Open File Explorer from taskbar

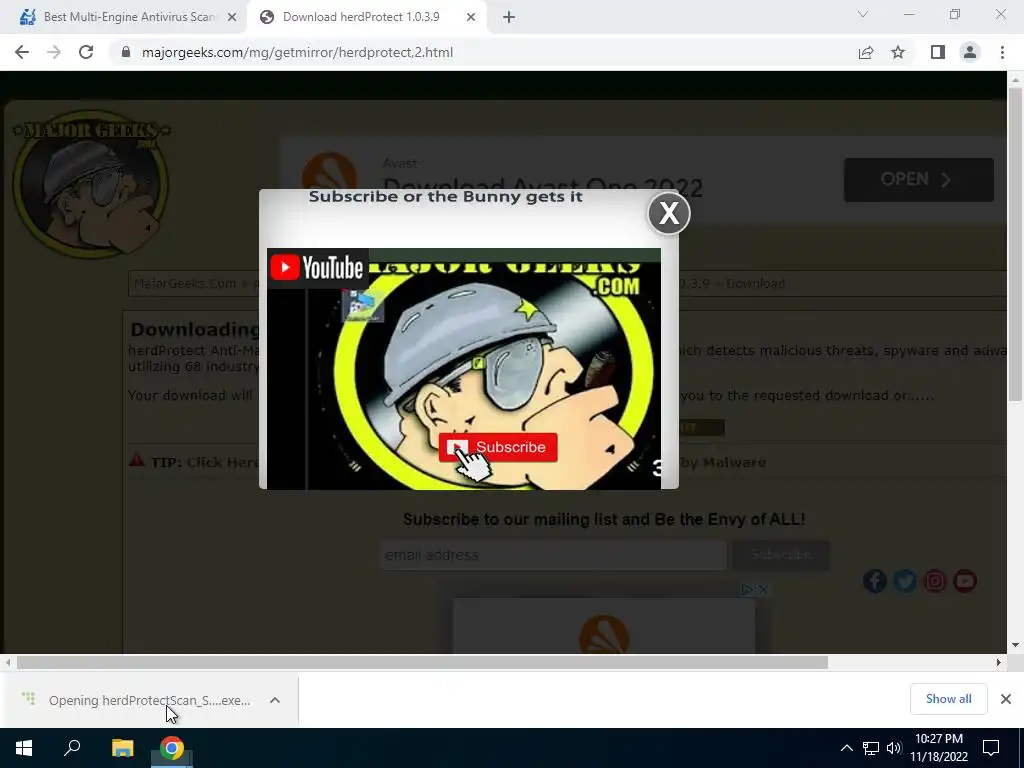[122, 748]
